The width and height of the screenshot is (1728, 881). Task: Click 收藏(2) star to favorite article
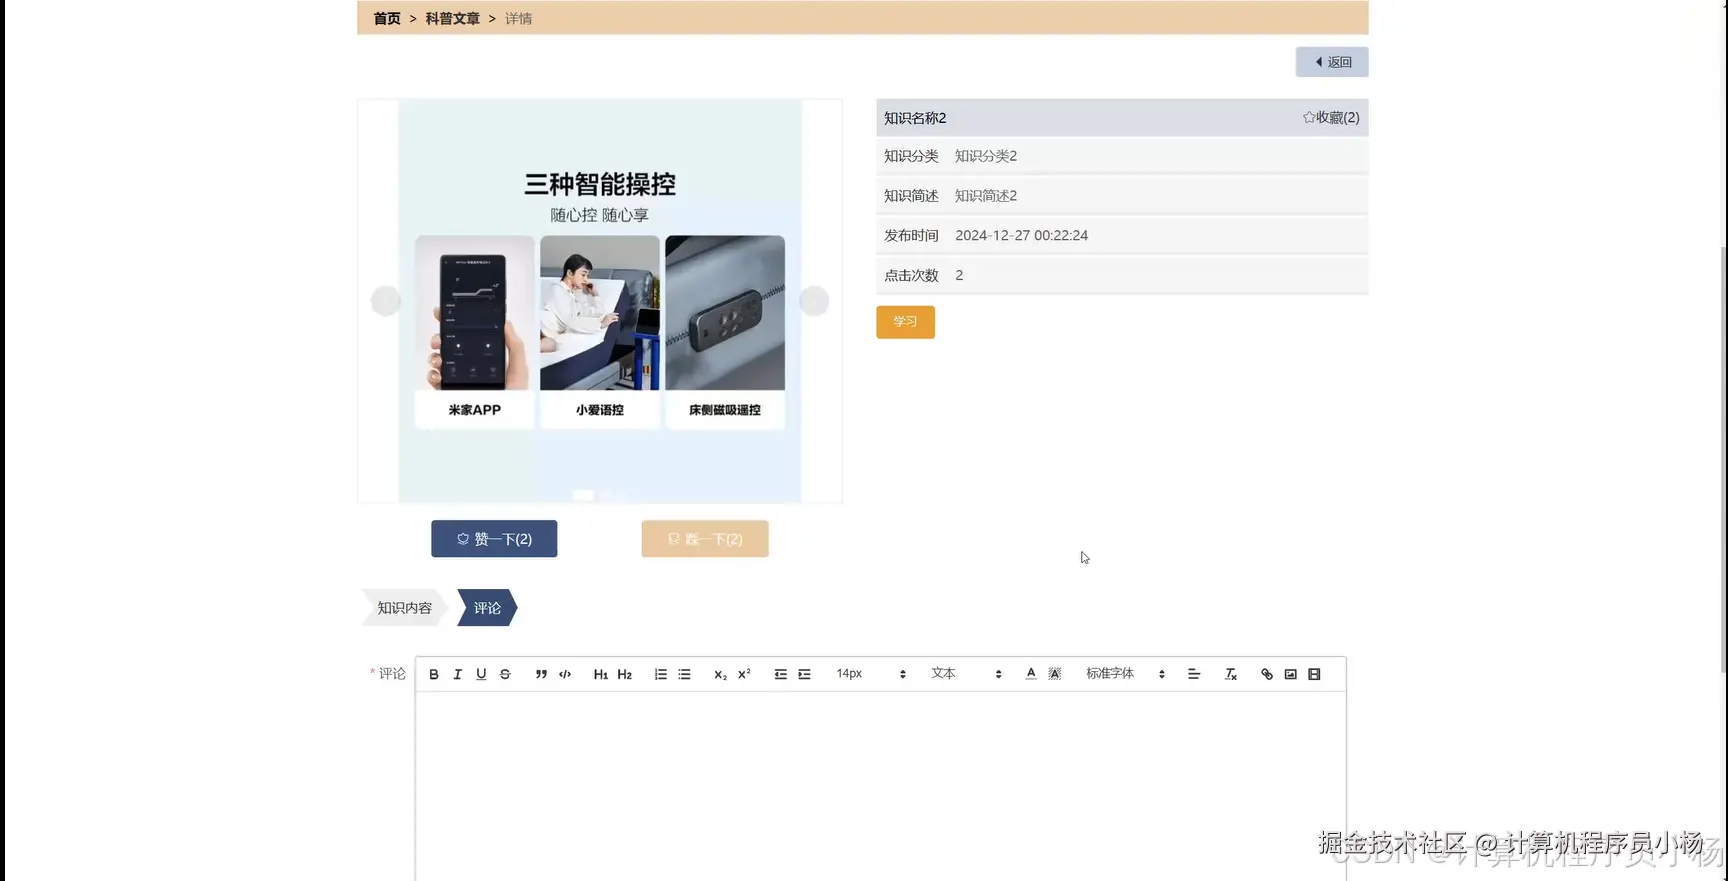click(1330, 117)
